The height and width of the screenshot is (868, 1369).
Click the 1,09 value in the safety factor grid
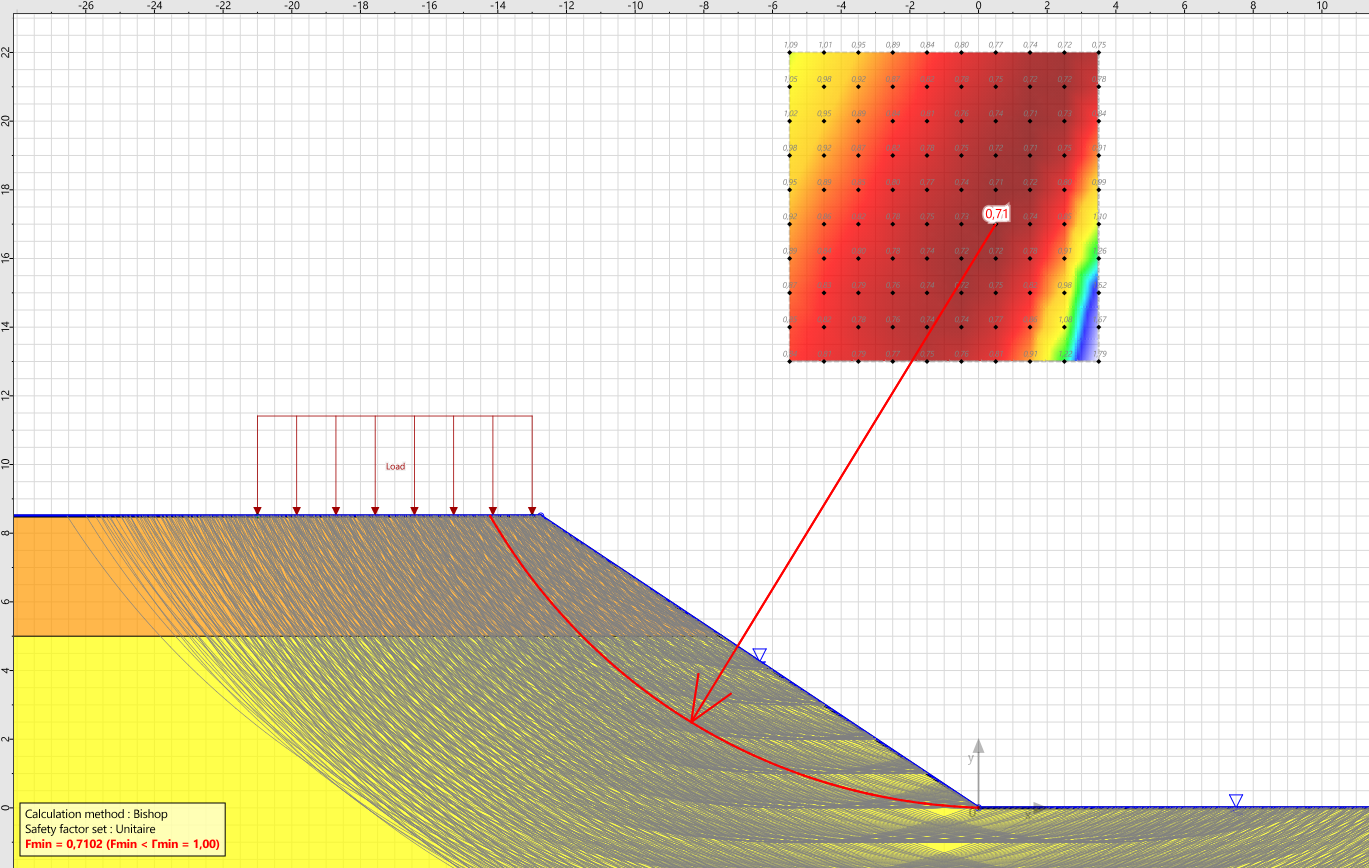(791, 45)
